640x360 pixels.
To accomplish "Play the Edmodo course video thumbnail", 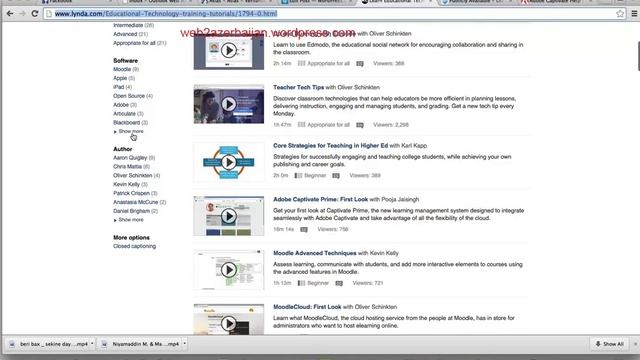I will pos(229,51).
